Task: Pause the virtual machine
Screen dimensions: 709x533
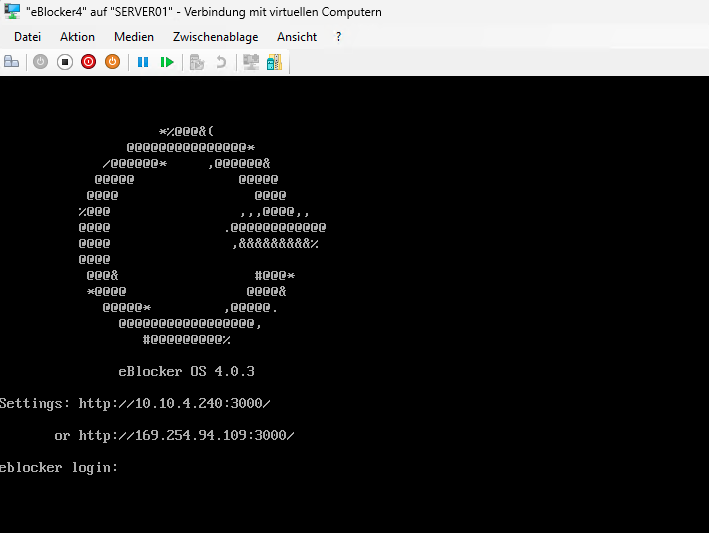Action: (x=143, y=62)
